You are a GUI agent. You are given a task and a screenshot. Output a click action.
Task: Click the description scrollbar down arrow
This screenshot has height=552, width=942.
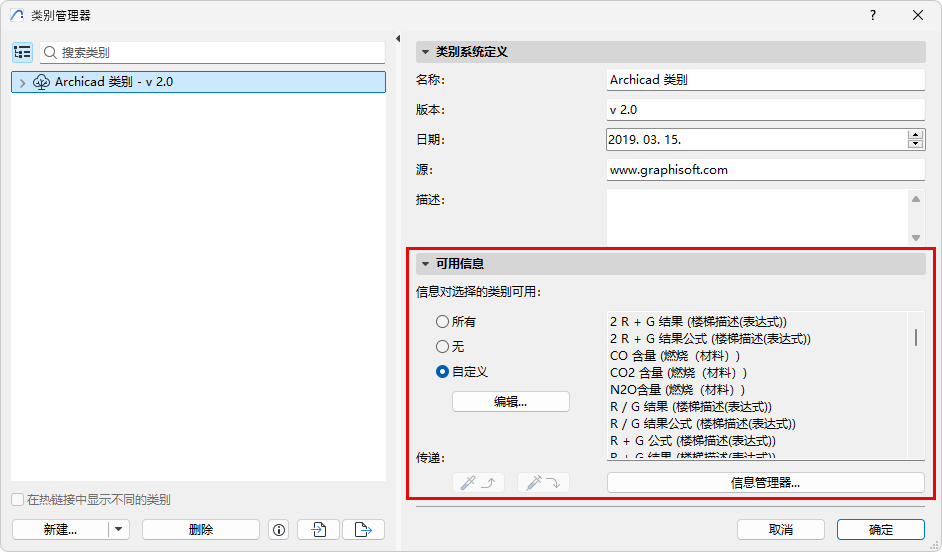click(916, 237)
